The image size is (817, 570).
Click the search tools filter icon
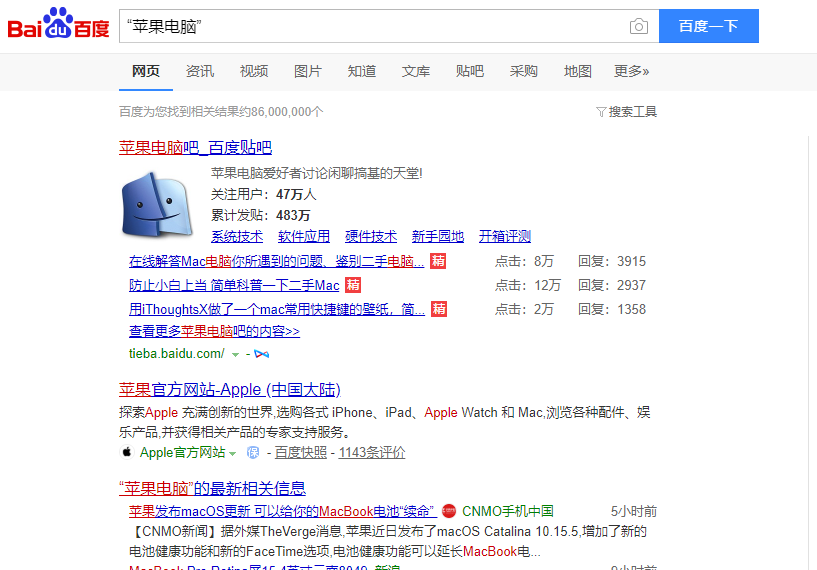601,112
